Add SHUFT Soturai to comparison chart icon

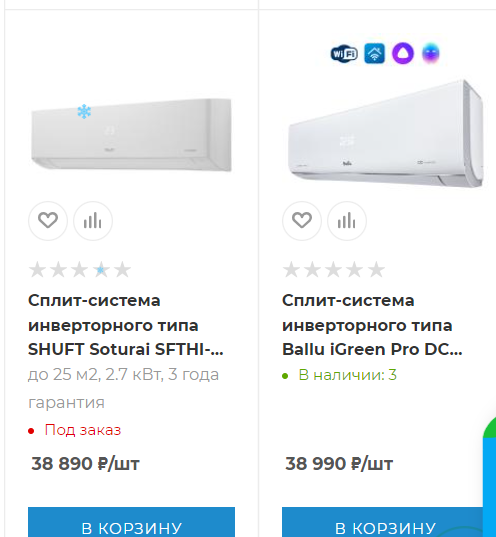(x=93, y=221)
